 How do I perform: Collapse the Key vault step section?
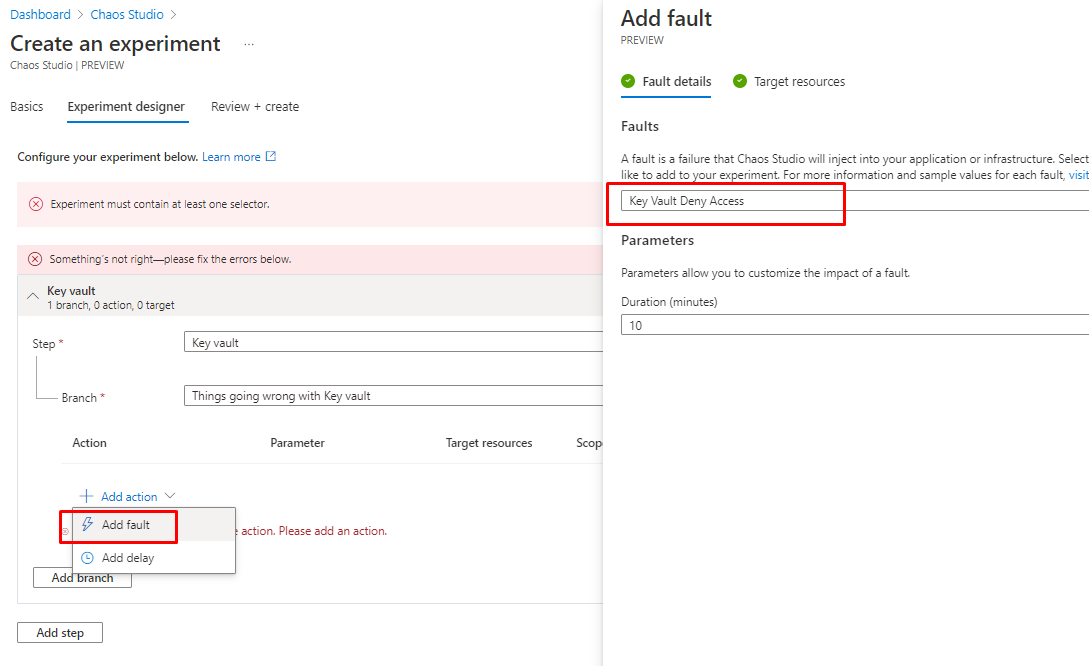click(x=33, y=296)
